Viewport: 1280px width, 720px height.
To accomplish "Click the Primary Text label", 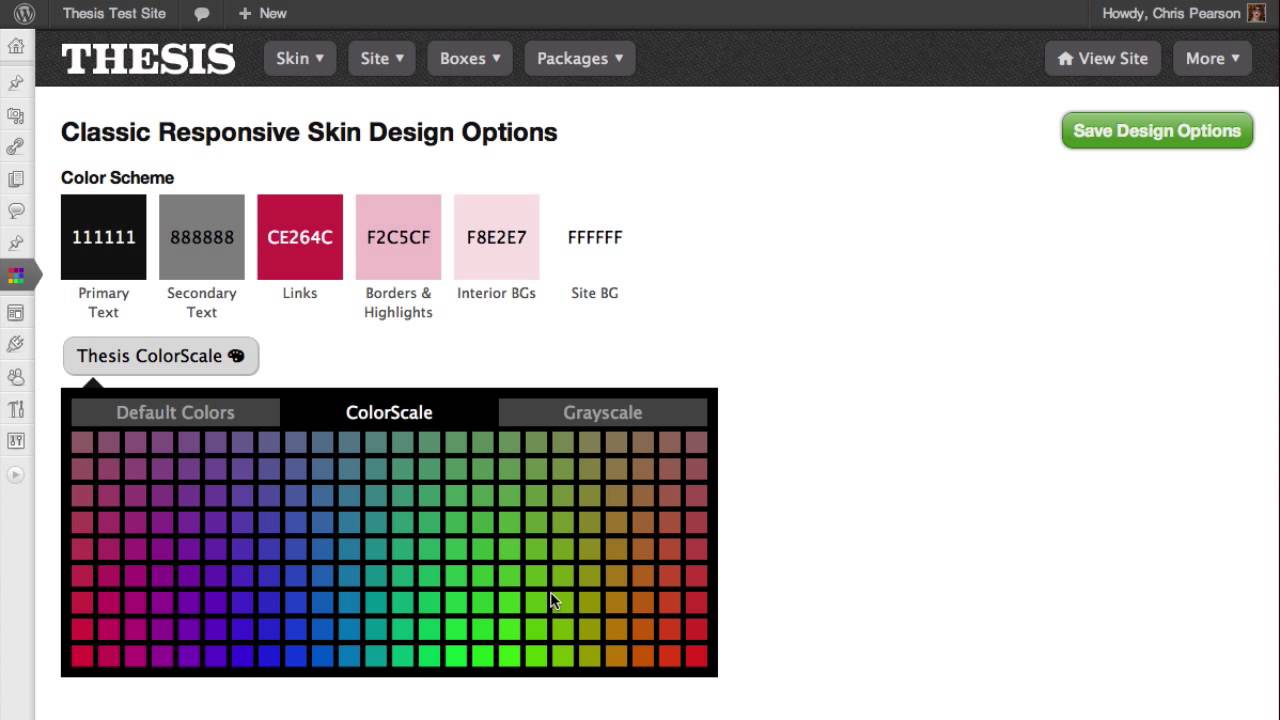I will click(104, 302).
